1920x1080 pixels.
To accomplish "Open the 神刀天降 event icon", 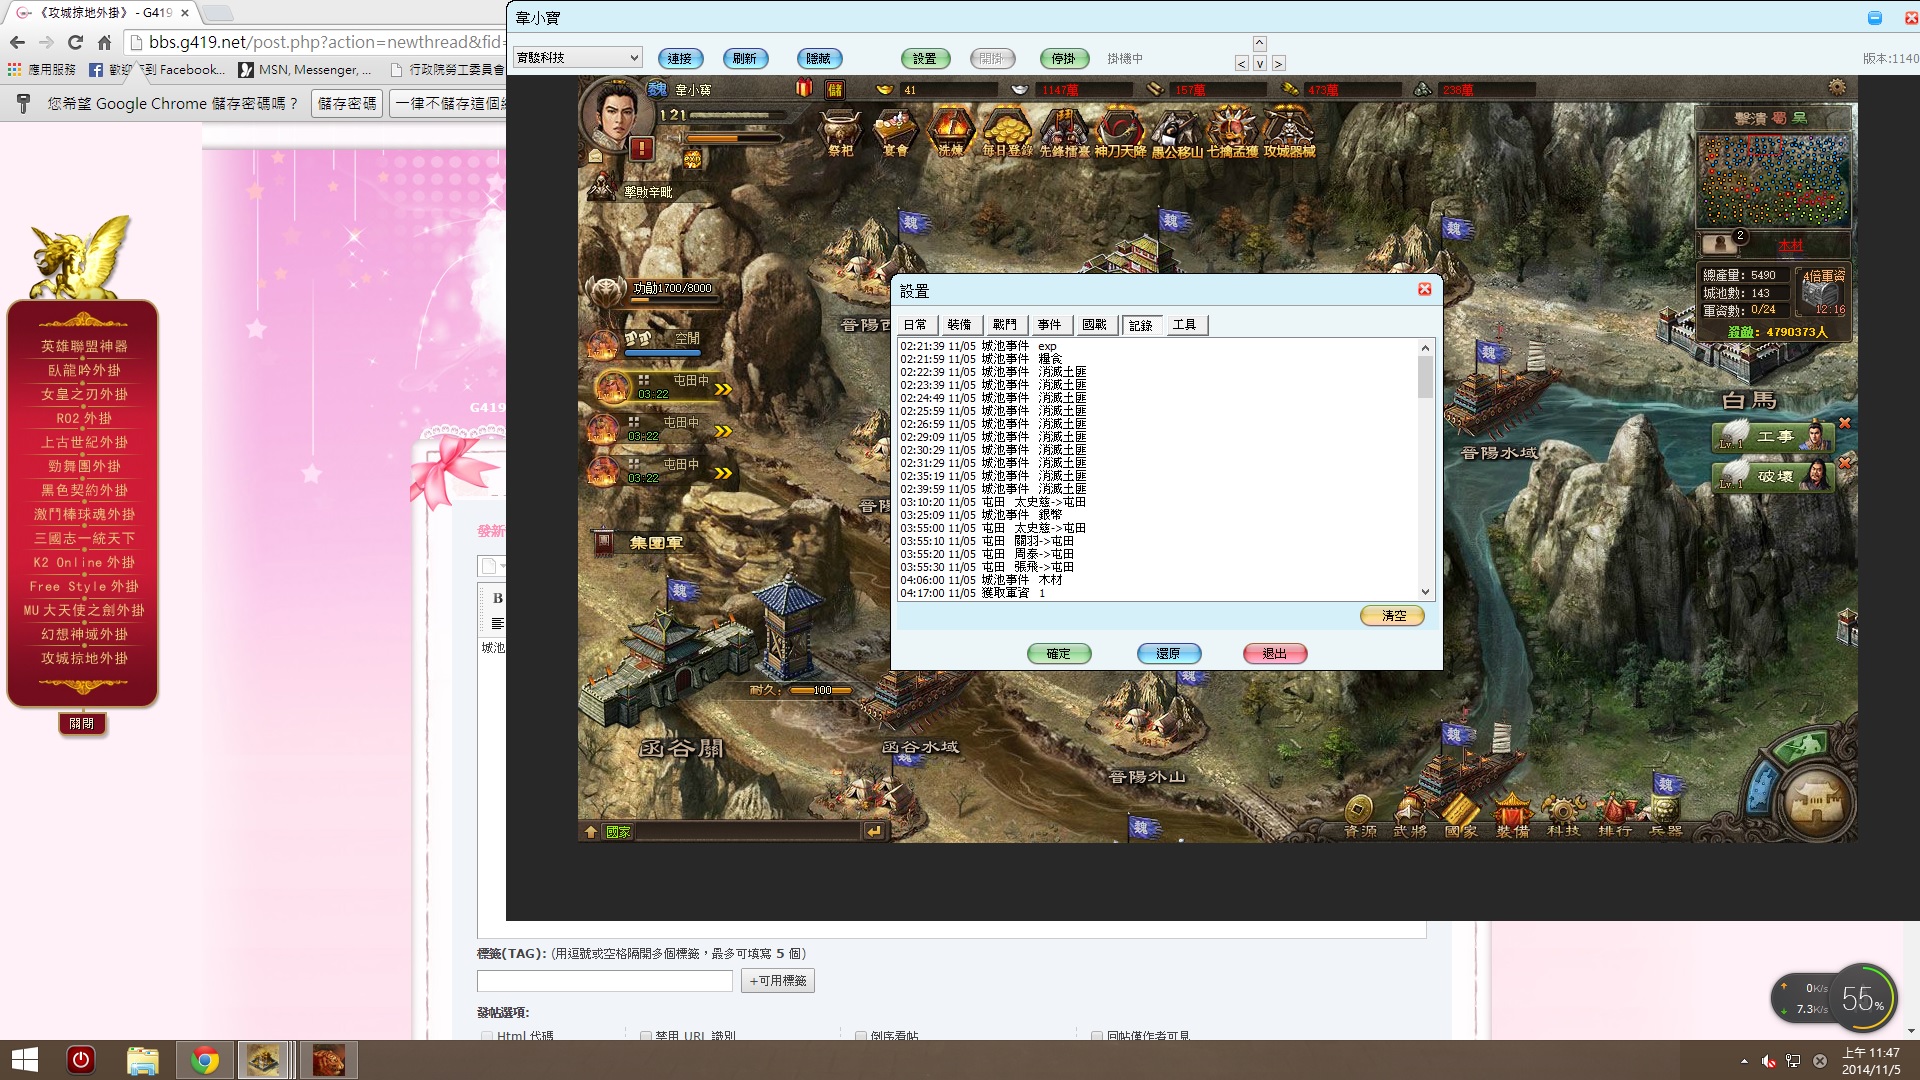I will 1120,132.
